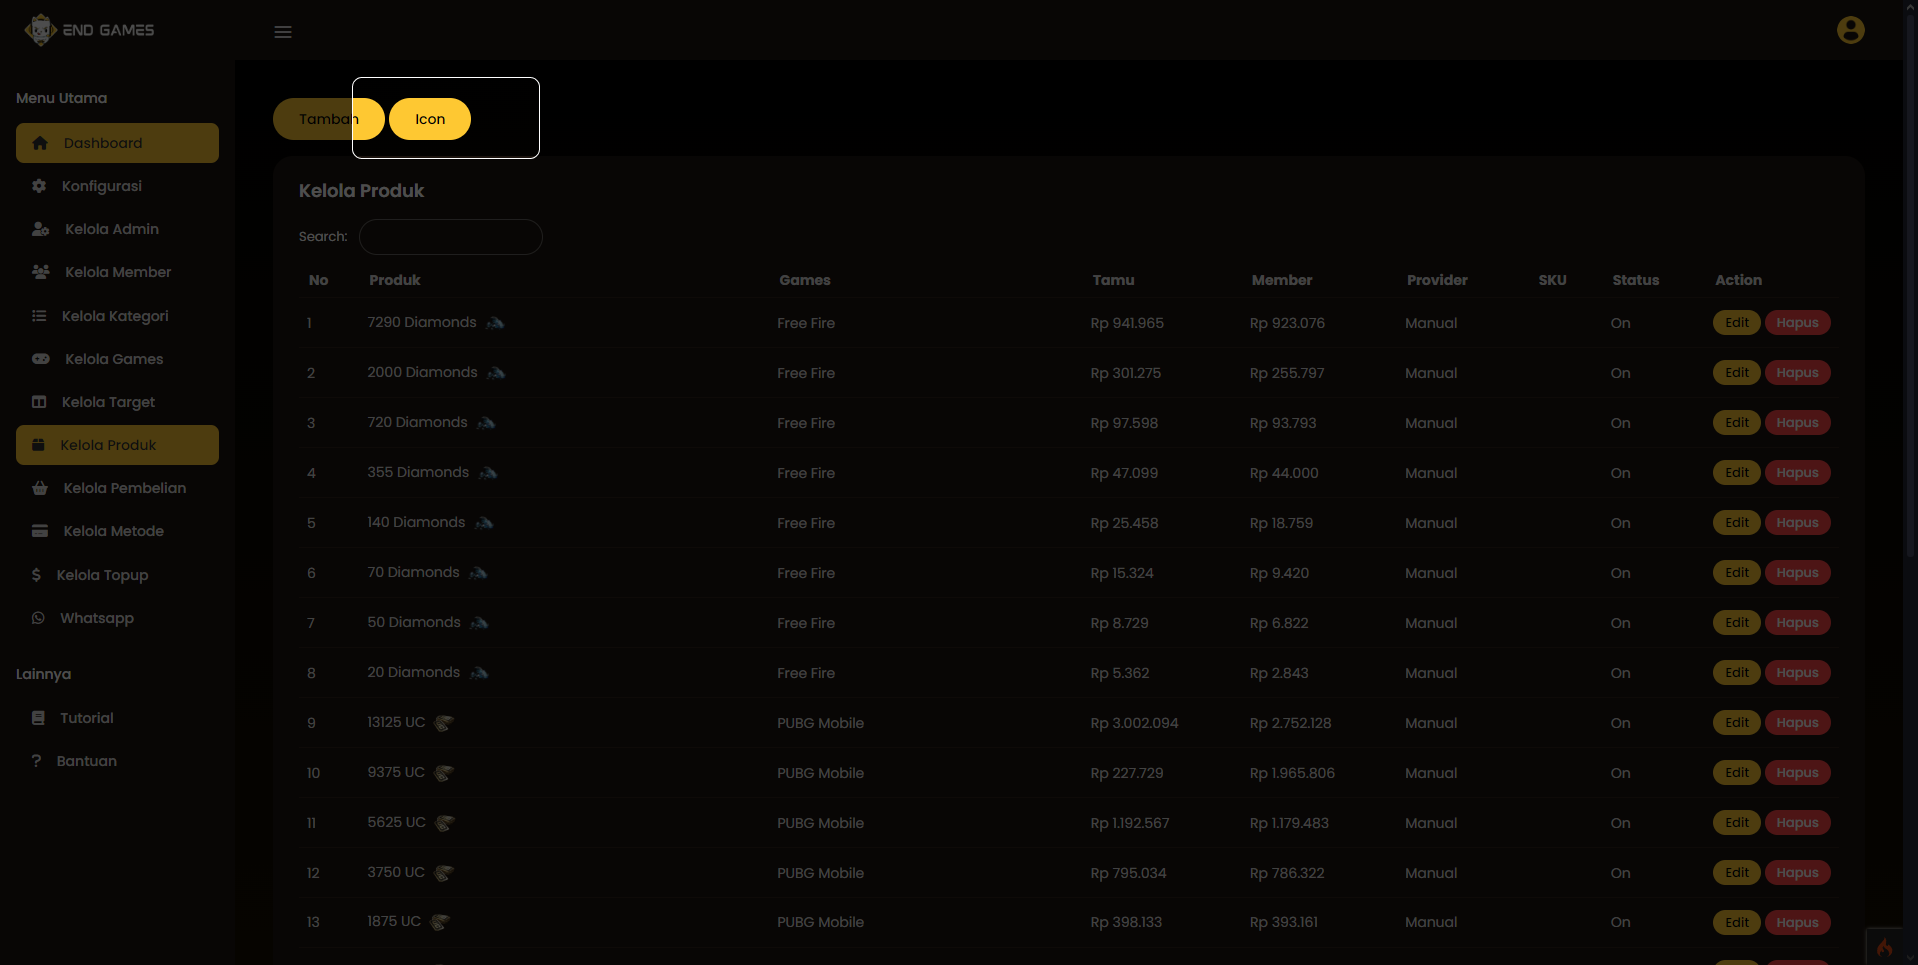Focus the Search input field

click(x=451, y=237)
